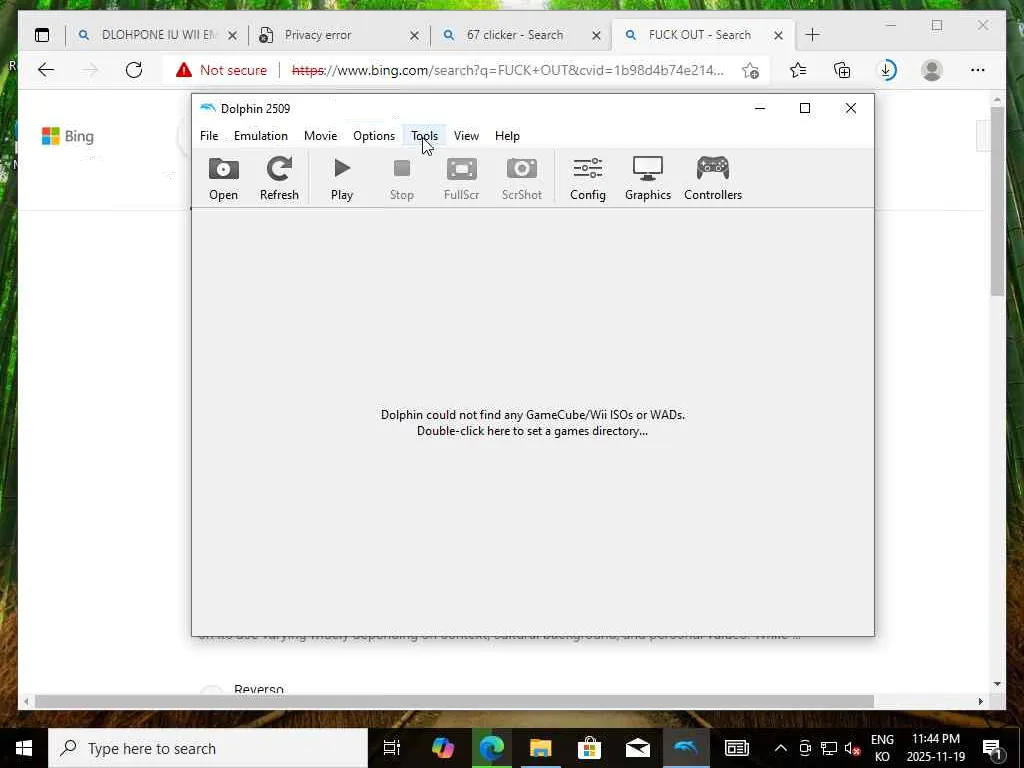Click the network tray icon
The width and height of the screenshot is (1024, 768).
(829, 748)
